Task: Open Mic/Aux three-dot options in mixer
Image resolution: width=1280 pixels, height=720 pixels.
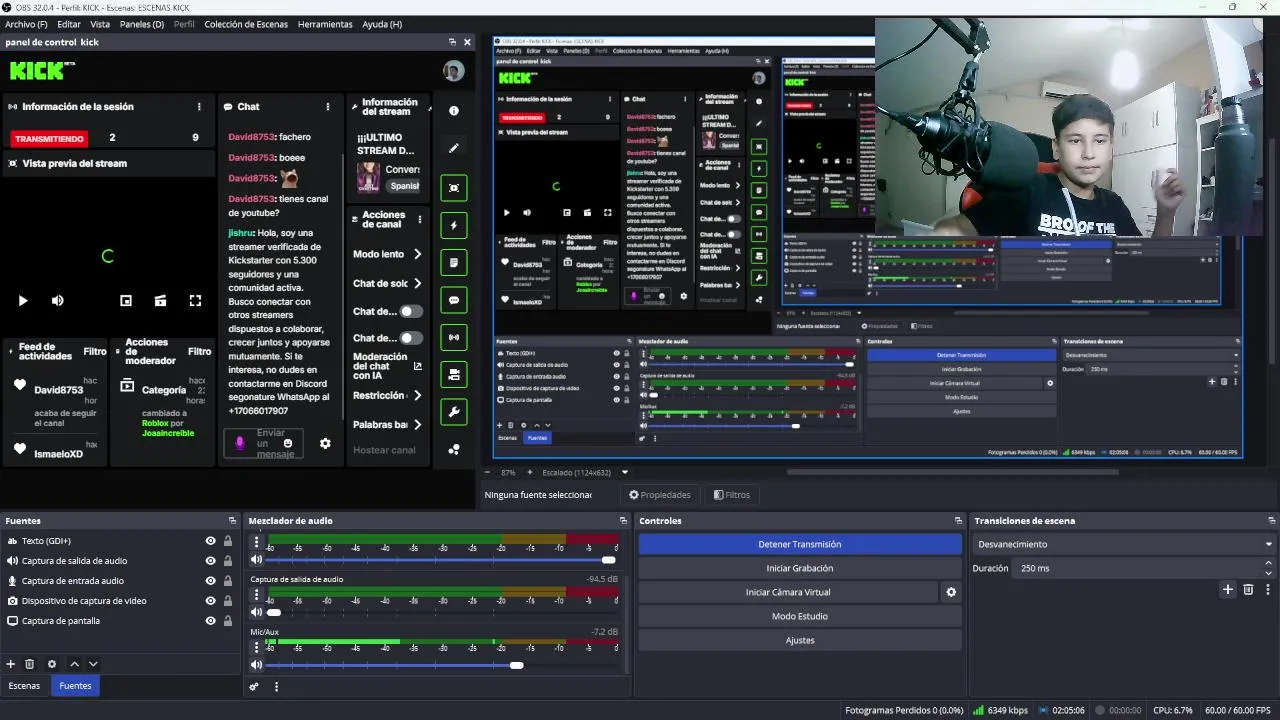Action: [x=256, y=647]
